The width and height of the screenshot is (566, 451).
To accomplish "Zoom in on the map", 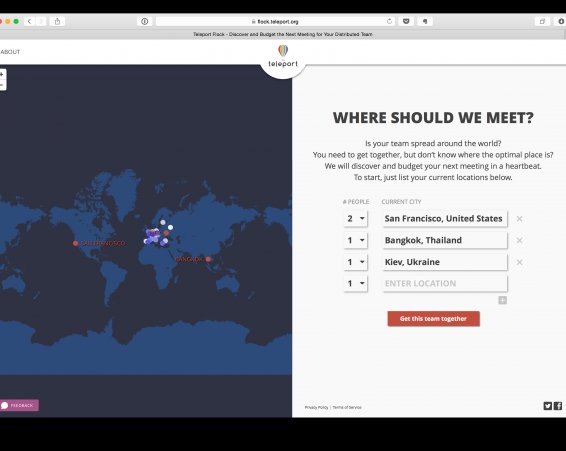I will click(x=2, y=74).
